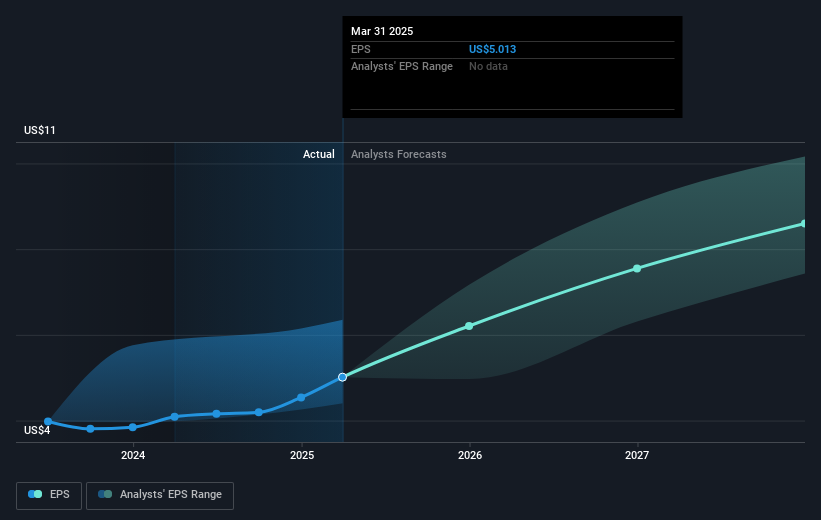Select the EPS point in mid-2024
The image size is (821, 520).
[x=217, y=414]
